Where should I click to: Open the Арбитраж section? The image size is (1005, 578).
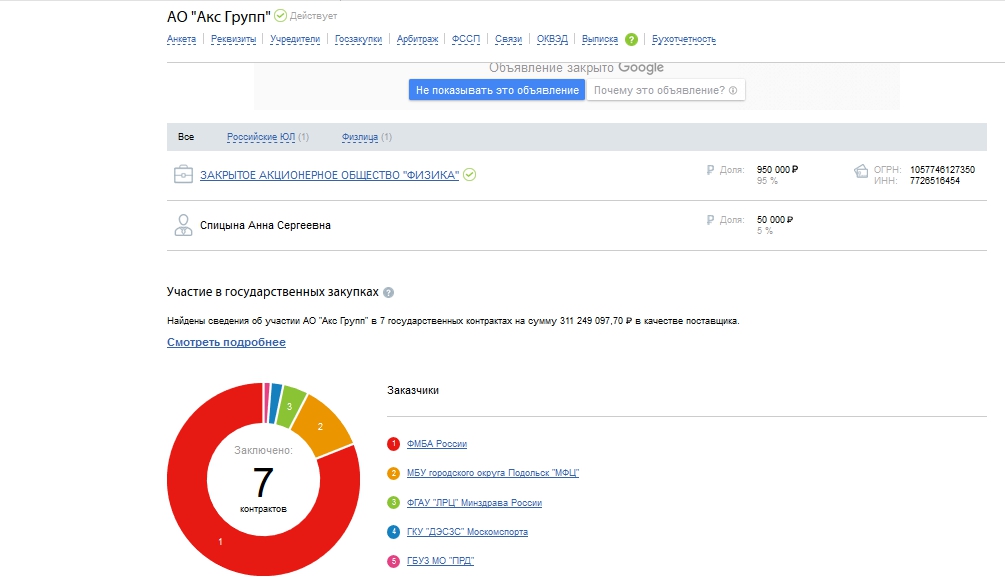pos(417,39)
